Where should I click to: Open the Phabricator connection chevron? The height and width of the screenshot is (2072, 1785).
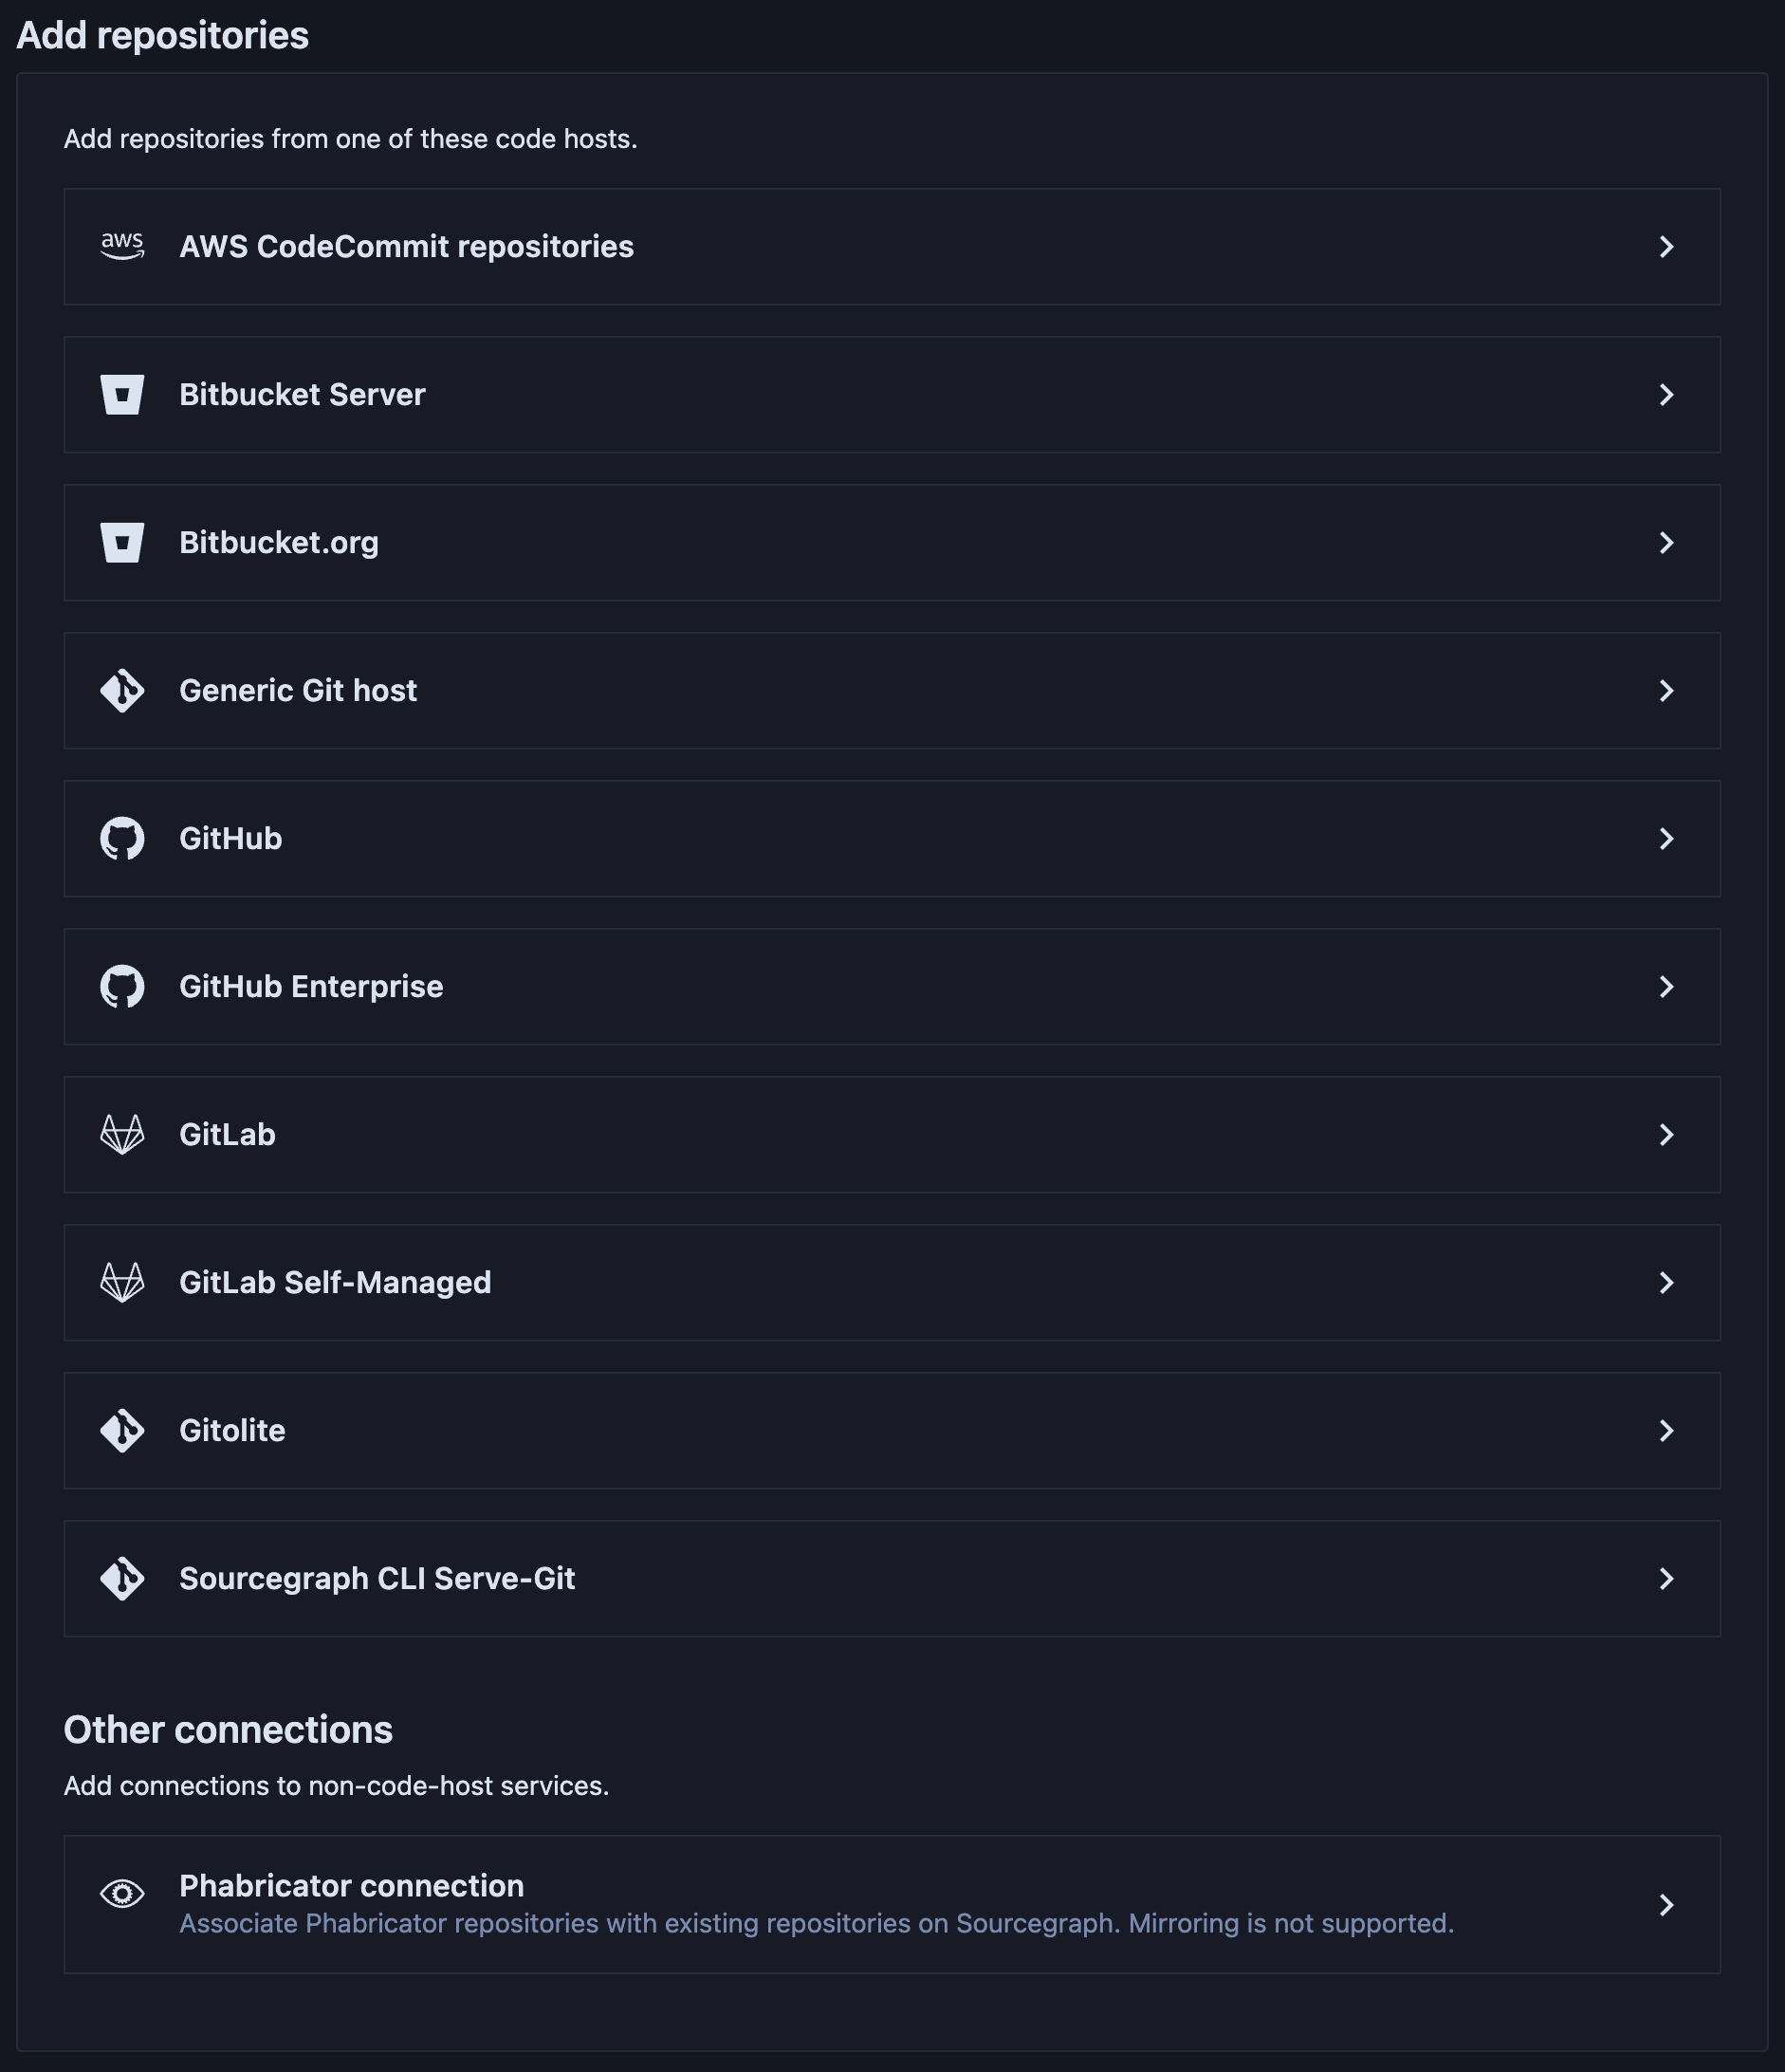[1666, 1905]
